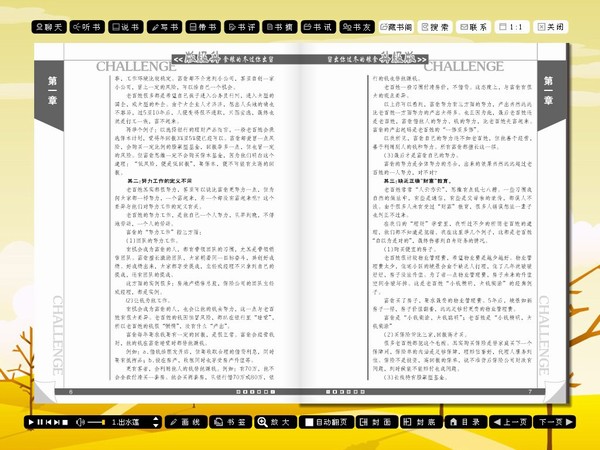Viewport: 600px width, 450px height.
Task: Activate the 放大 magnifier tool
Action: coord(275,422)
